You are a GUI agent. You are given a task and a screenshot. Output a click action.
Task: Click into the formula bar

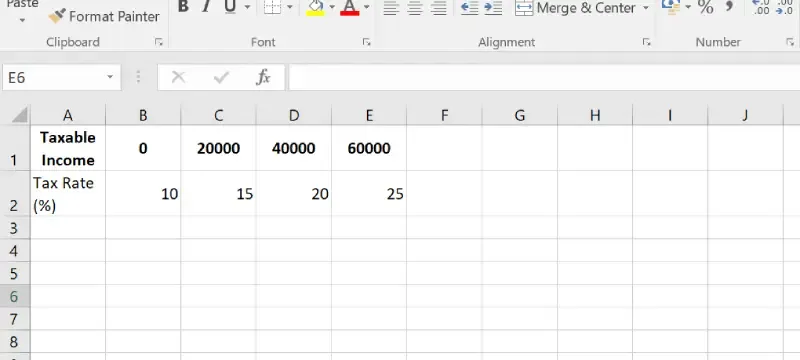click(x=544, y=78)
